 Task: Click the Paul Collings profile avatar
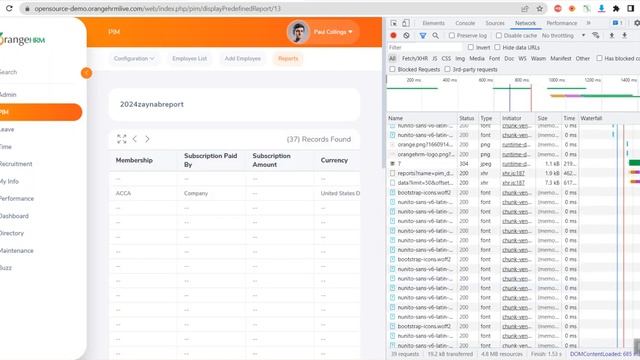tap(298, 32)
